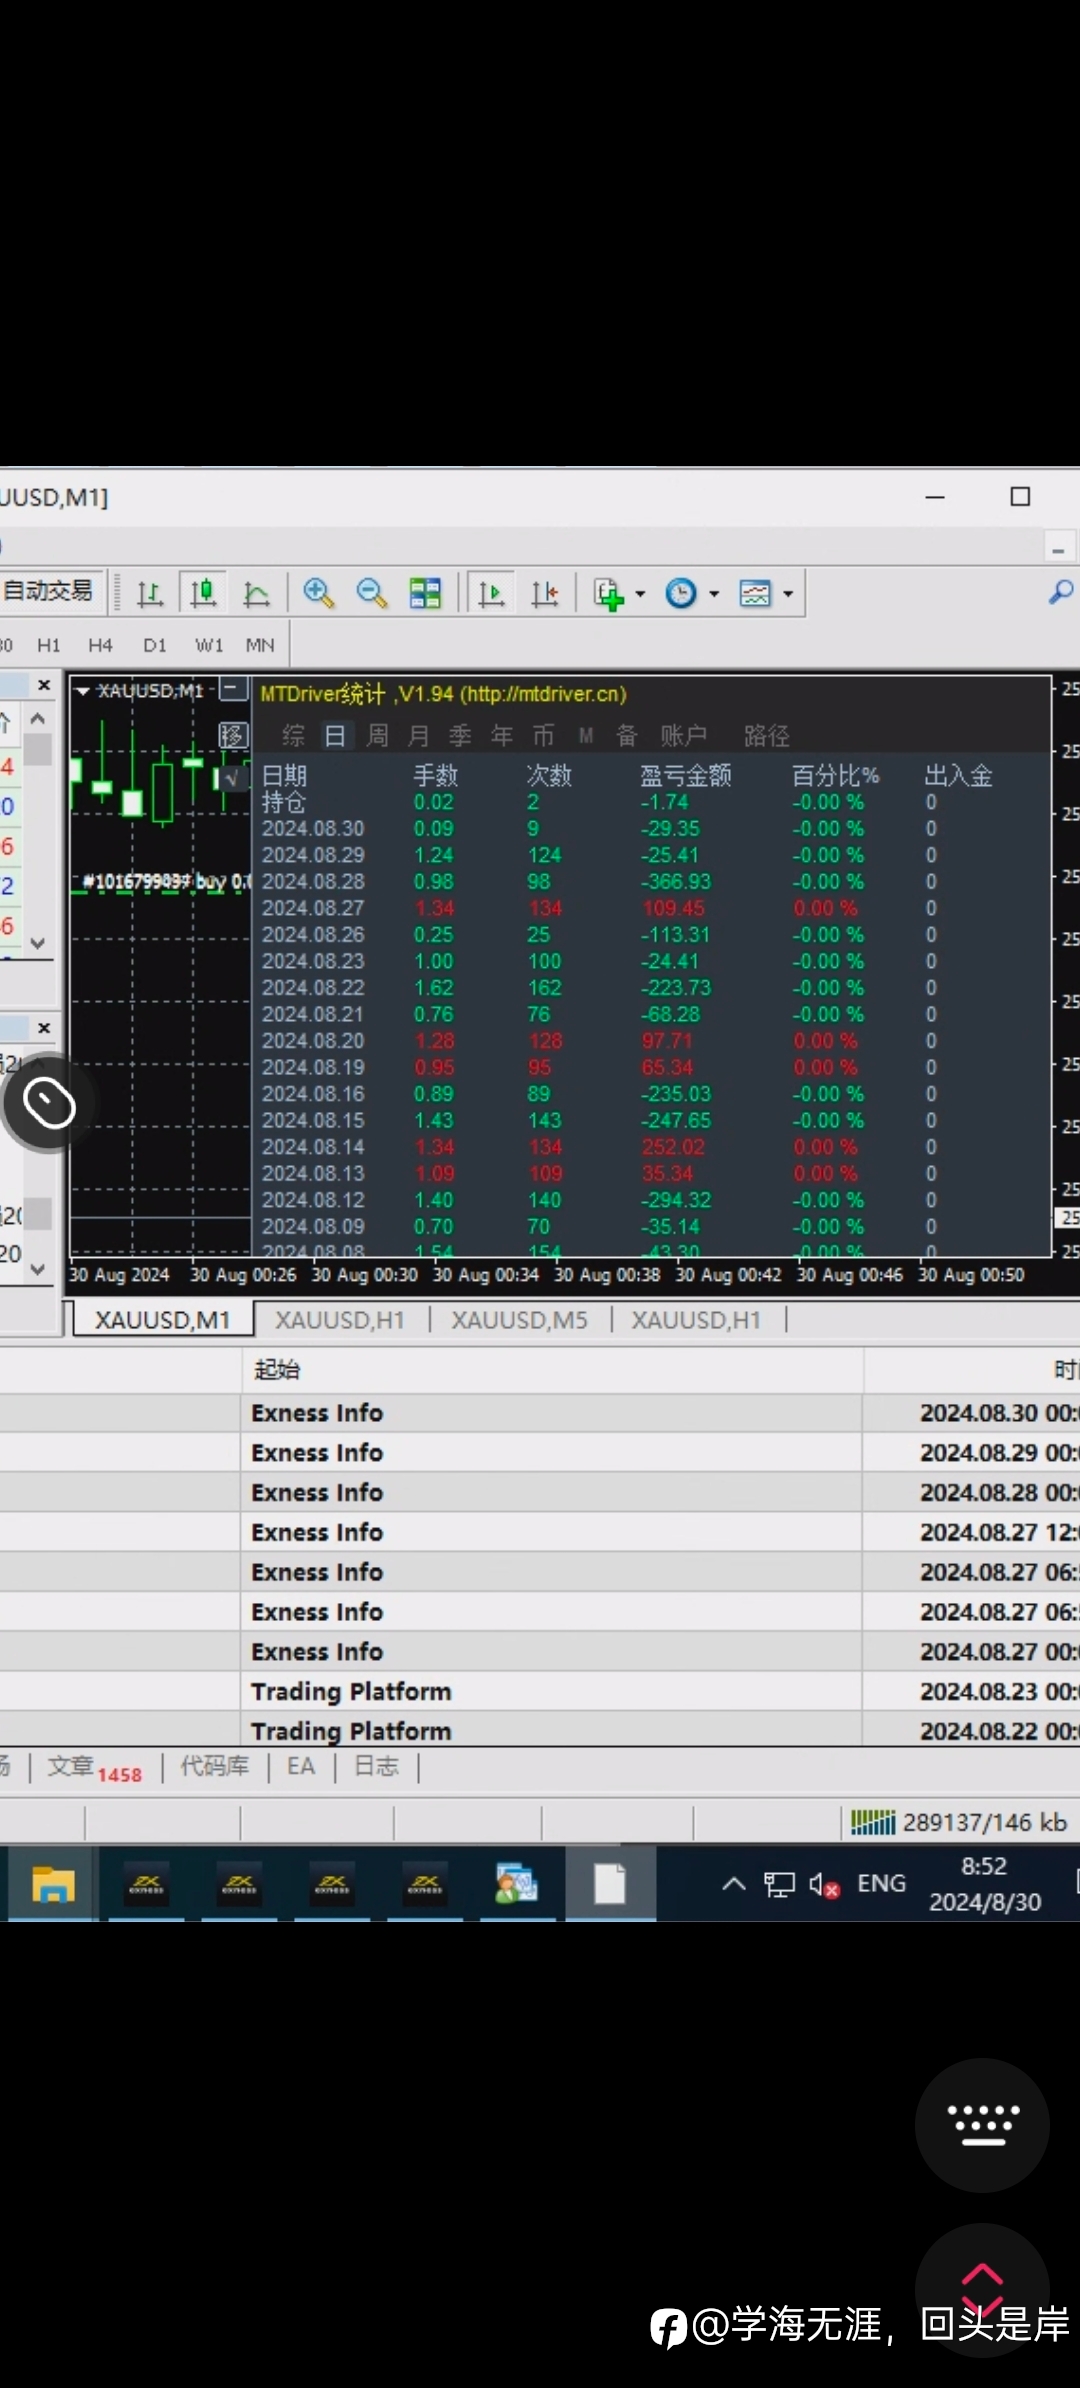The image size is (1080, 2388).
Task: Select the 币 currency tab
Action: 543,736
